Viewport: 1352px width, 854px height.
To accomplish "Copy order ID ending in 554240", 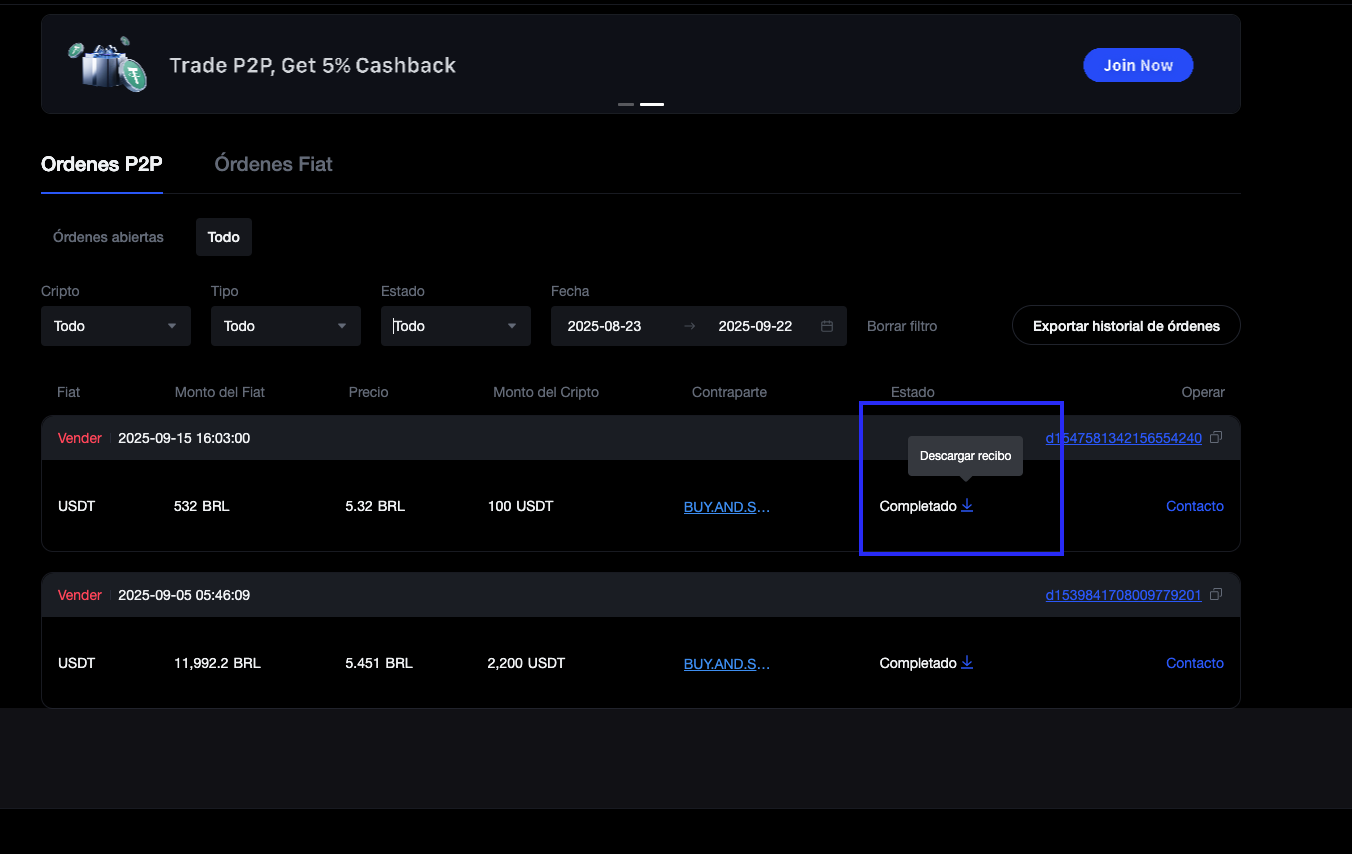I will coord(1216,438).
